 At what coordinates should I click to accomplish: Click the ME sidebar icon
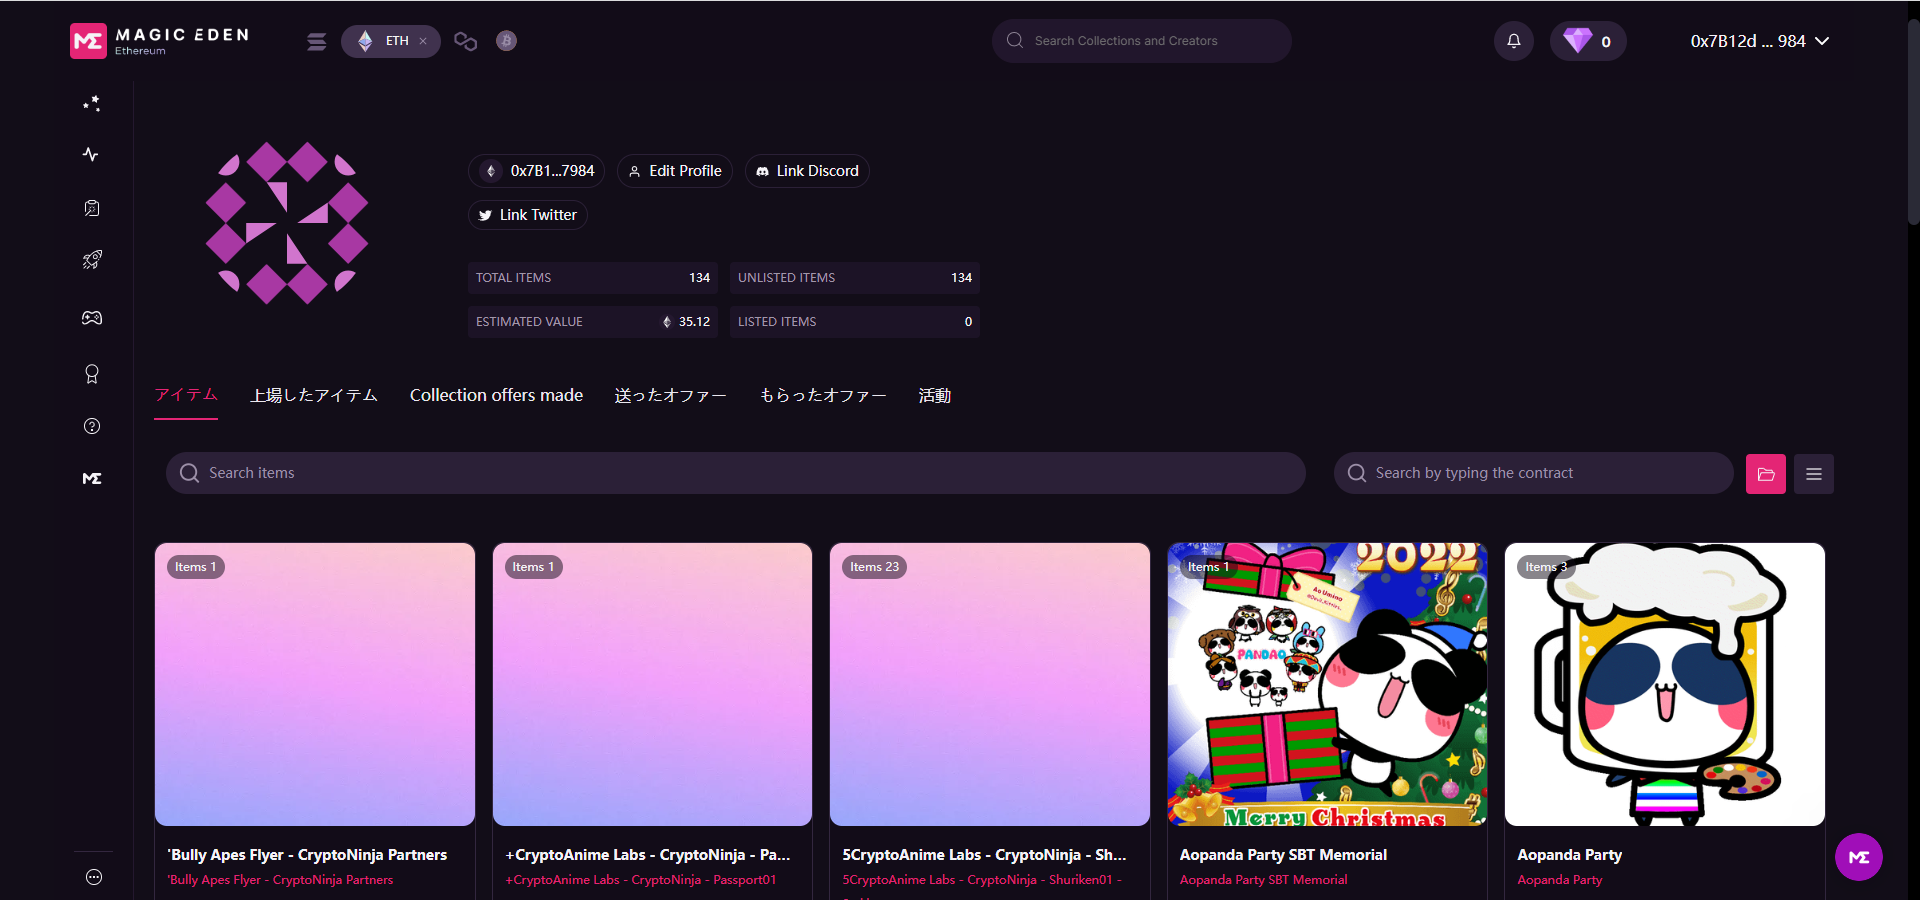[92, 478]
